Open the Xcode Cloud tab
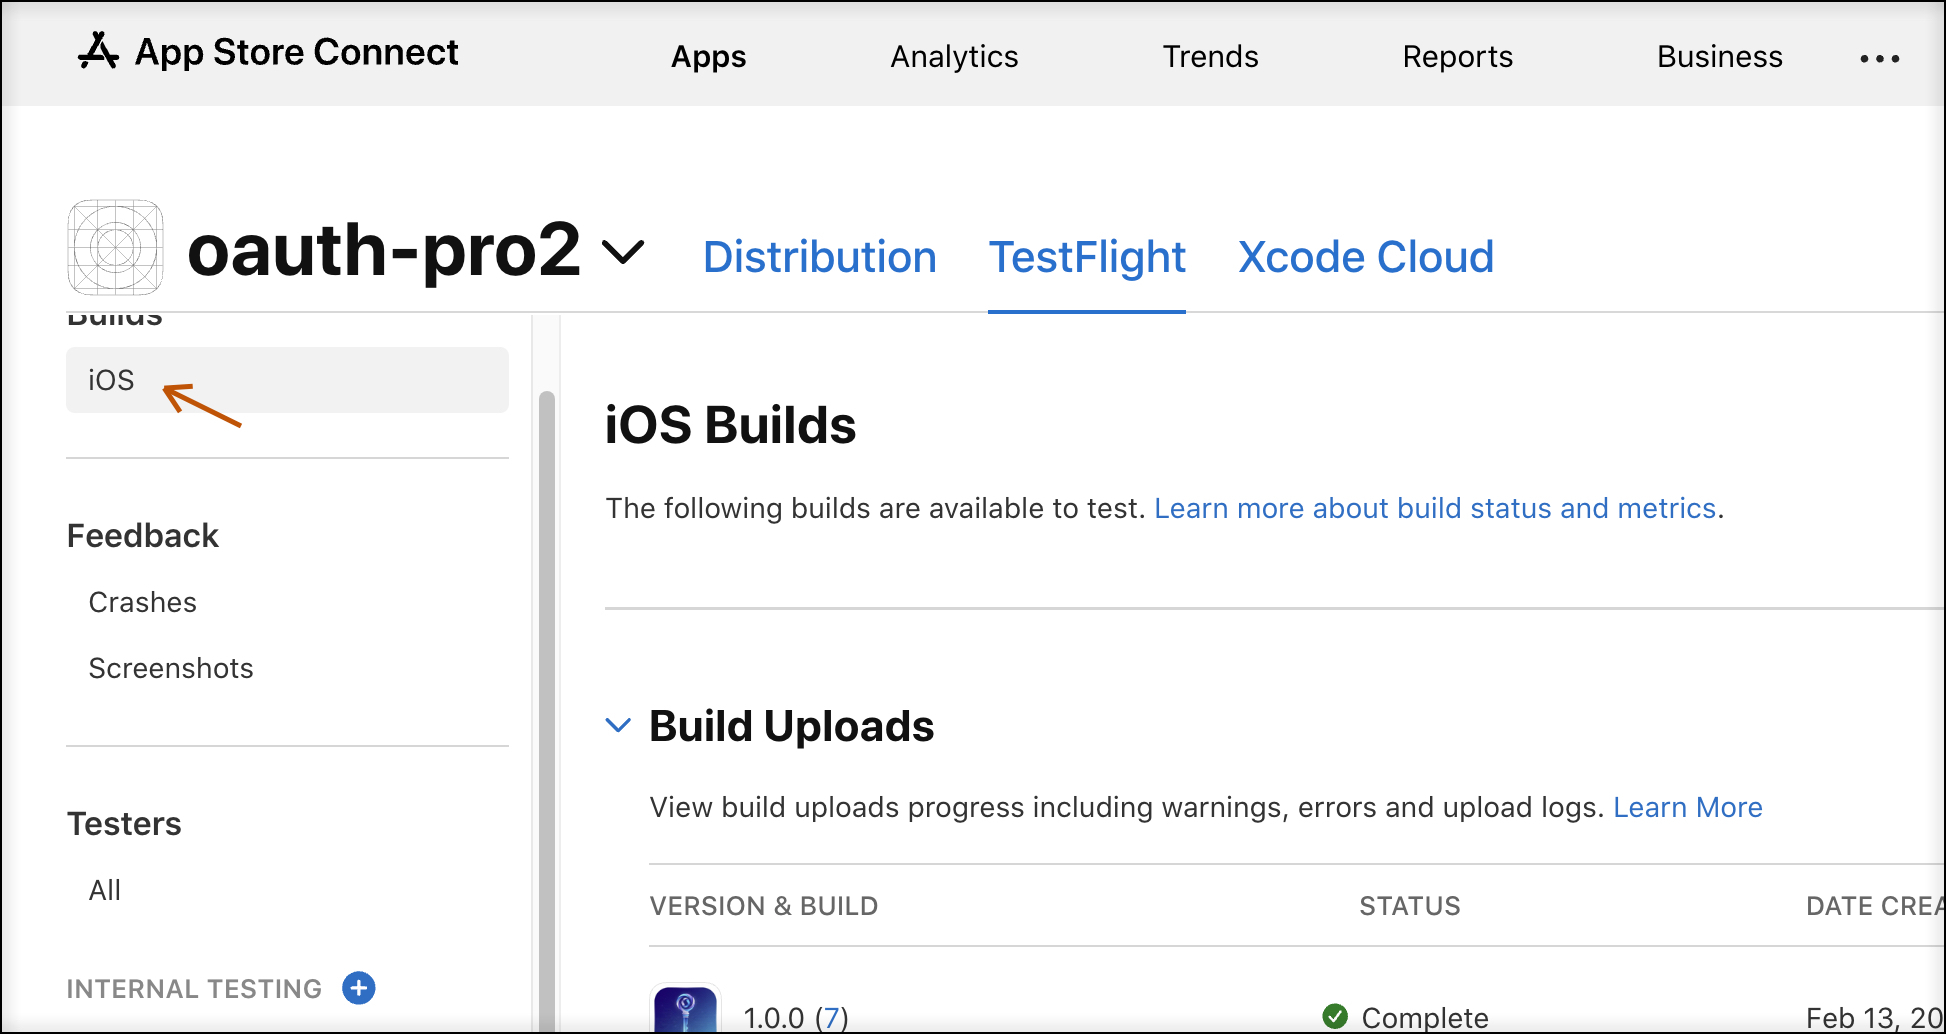Screen dimensions: 1946x1034 pos(1366,257)
